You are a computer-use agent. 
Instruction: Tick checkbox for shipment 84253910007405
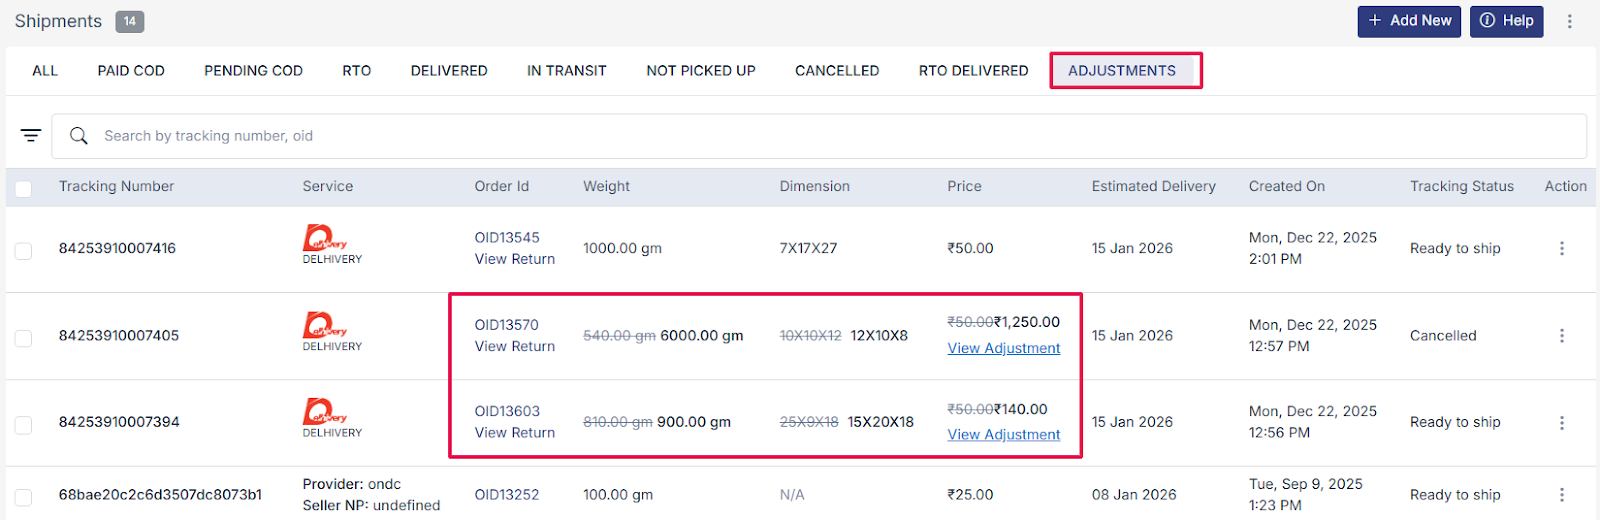tap(23, 338)
